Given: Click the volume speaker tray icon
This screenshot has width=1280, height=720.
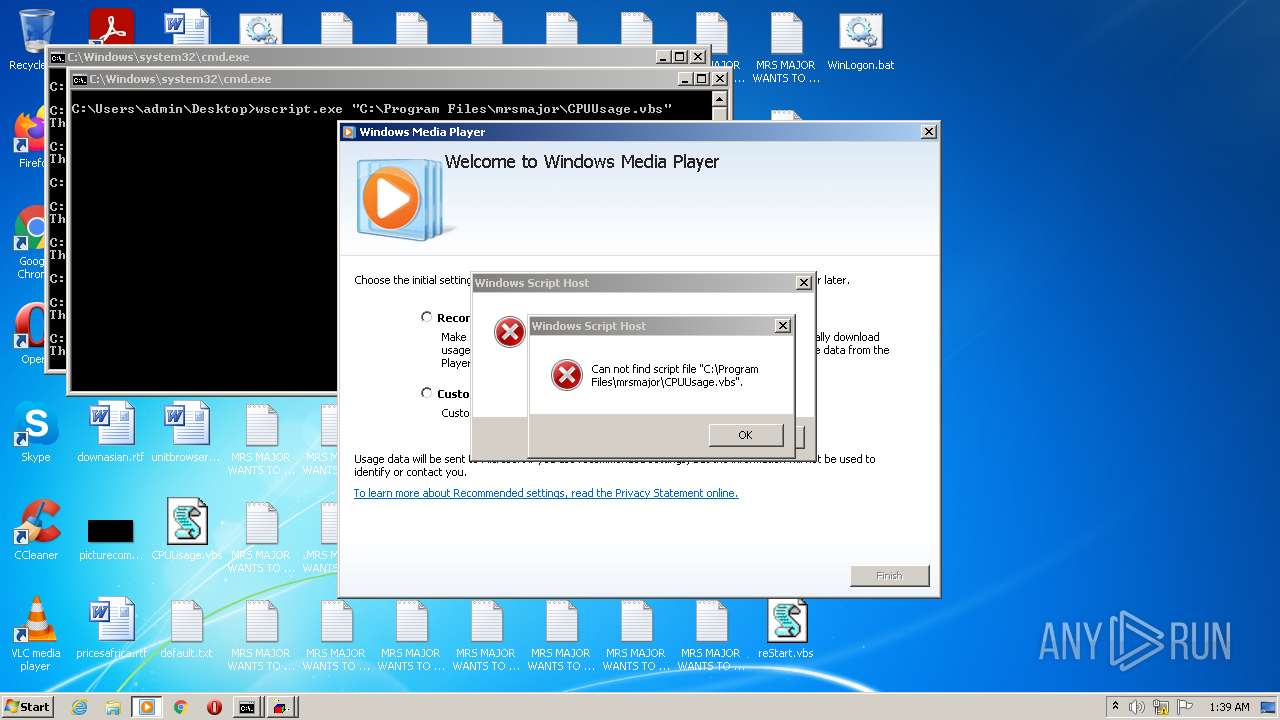Looking at the screenshot, I should (1137, 707).
